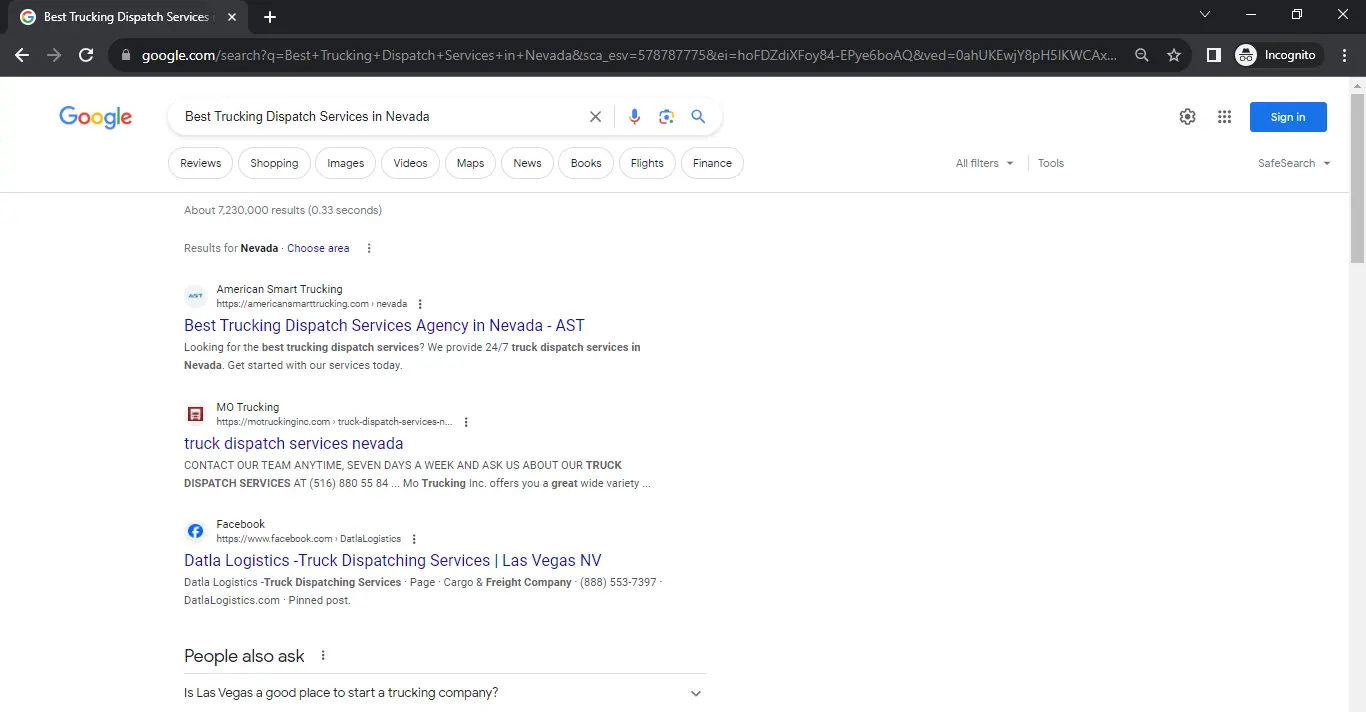The height and width of the screenshot is (712, 1366).
Task: Click the page vertical scrollbar
Action: click(1357, 180)
